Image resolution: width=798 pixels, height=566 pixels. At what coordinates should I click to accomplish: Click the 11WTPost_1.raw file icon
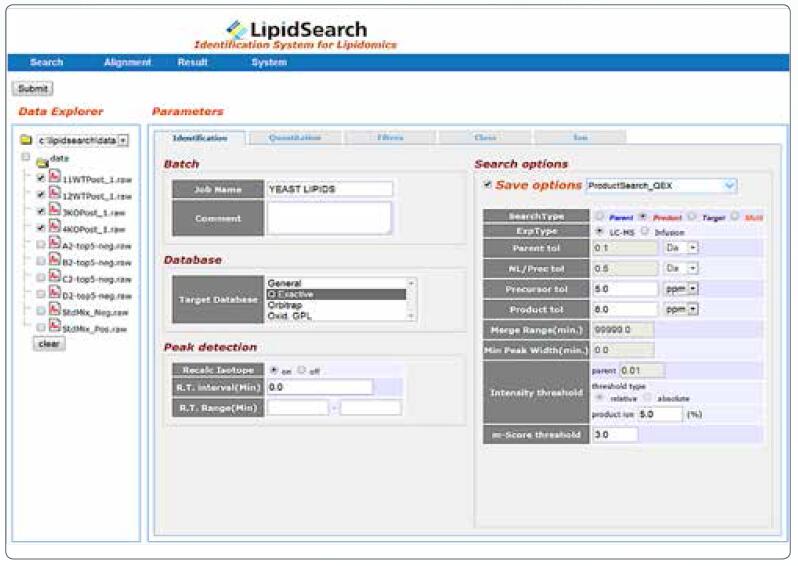pos(54,177)
